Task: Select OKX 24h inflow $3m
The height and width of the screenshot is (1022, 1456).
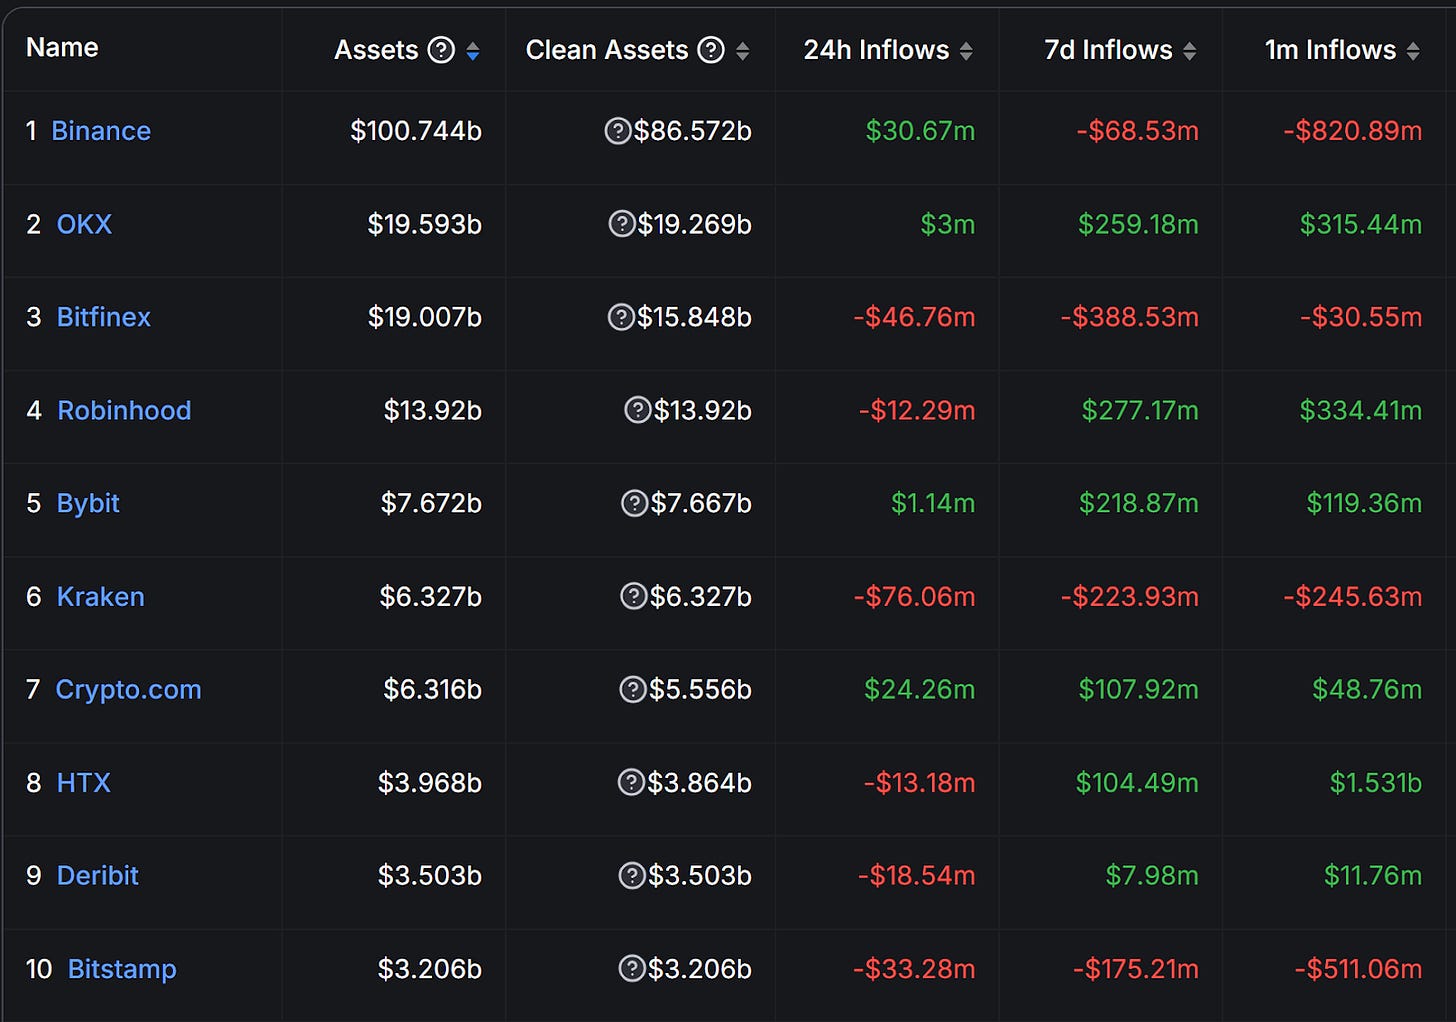Action: coord(948,224)
